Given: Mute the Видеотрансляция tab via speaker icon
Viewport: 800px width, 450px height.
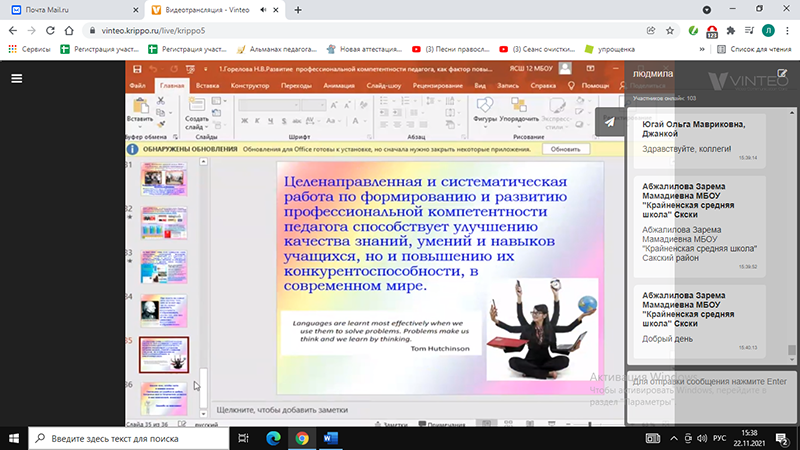Looking at the screenshot, I should 263,10.
